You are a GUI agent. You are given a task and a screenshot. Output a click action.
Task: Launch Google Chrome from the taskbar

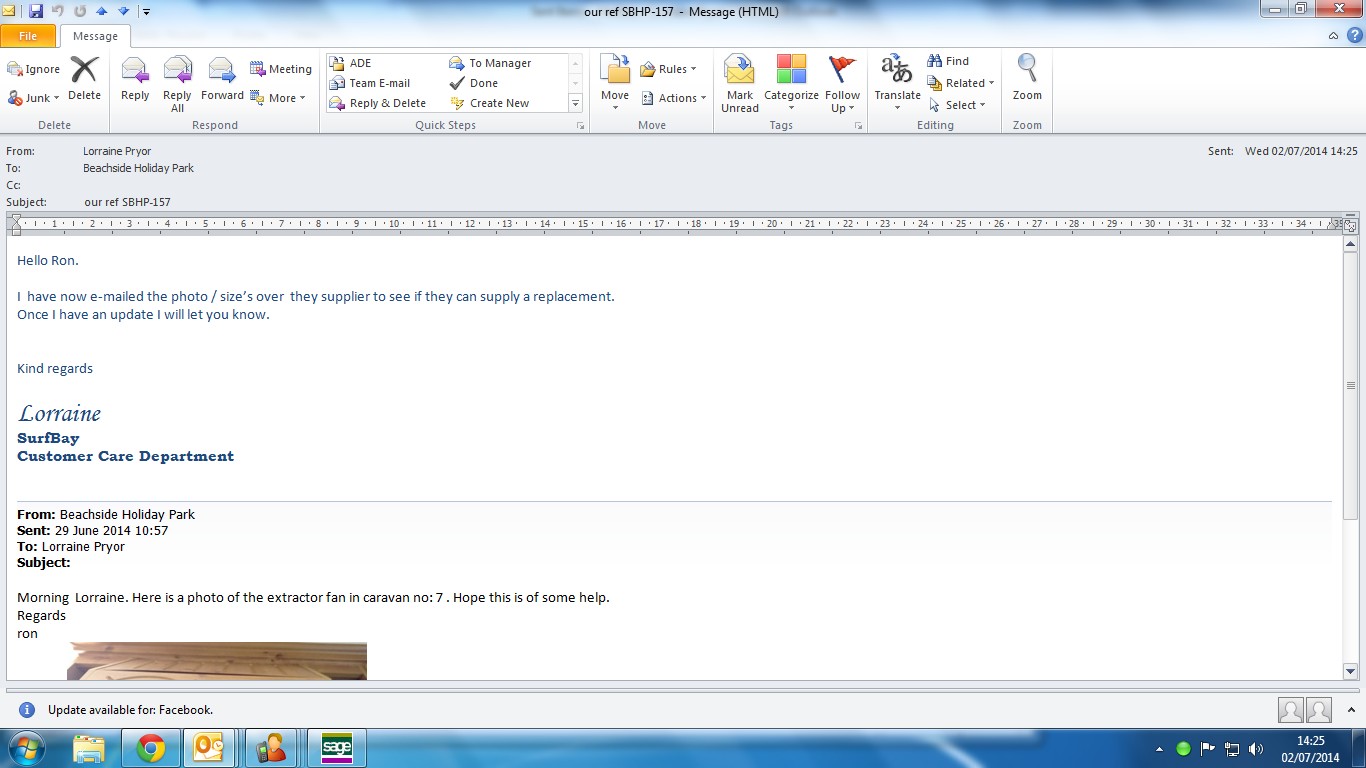151,748
